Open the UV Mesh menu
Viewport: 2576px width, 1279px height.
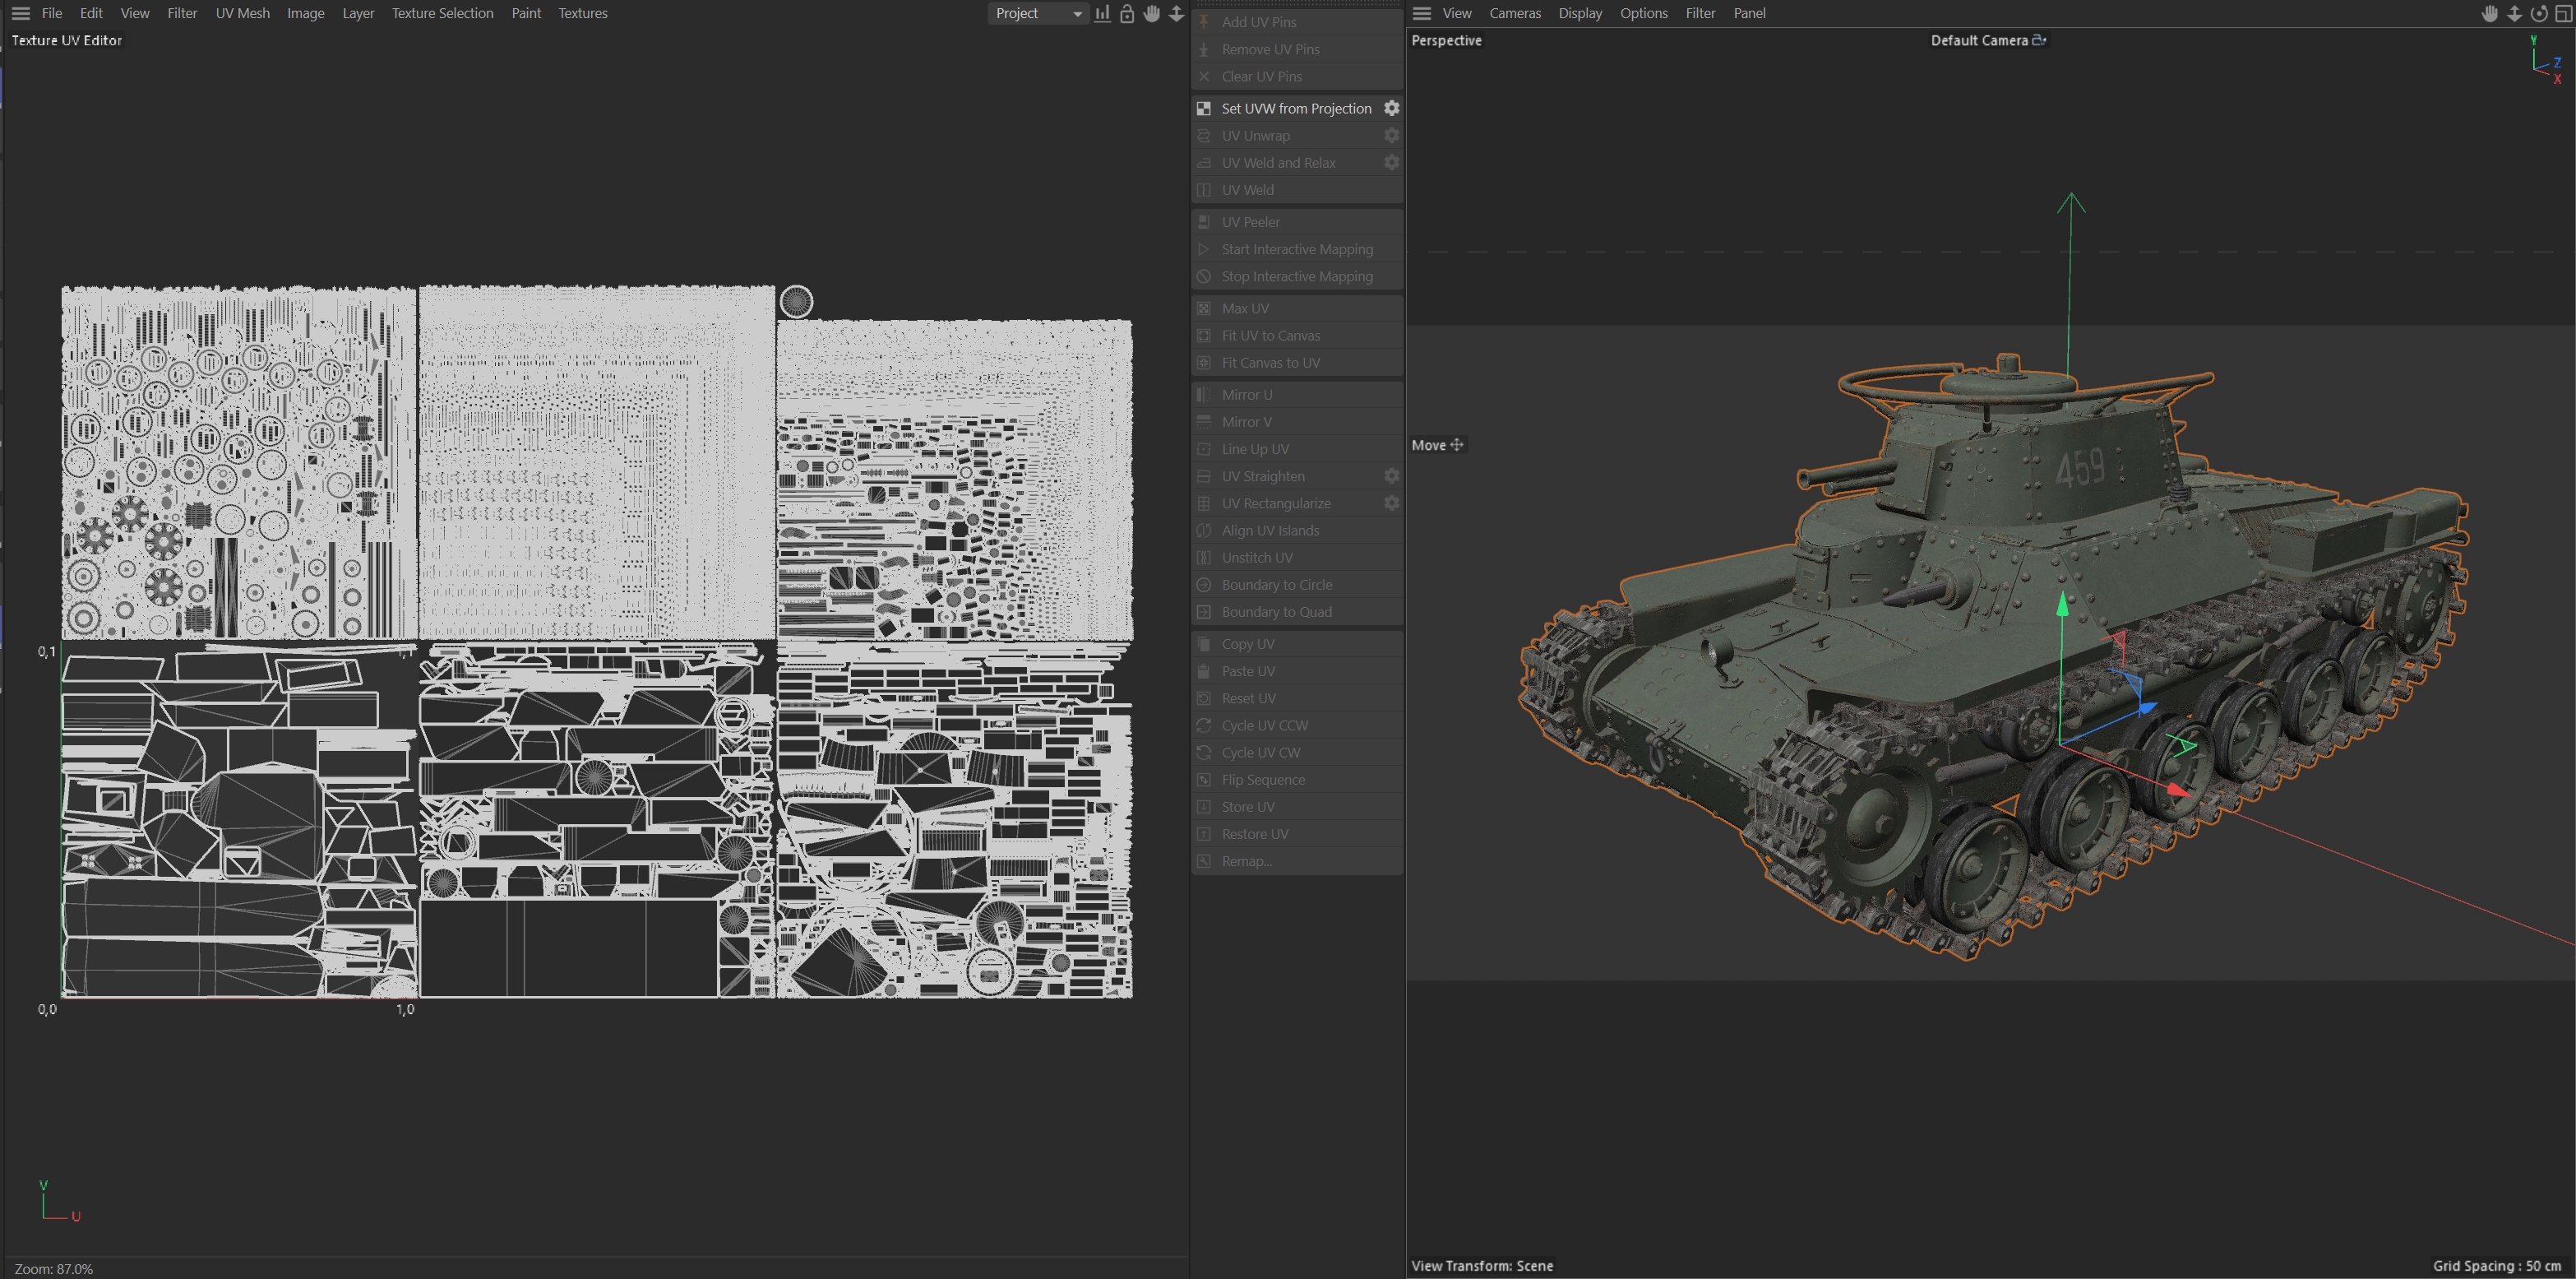[242, 13]
